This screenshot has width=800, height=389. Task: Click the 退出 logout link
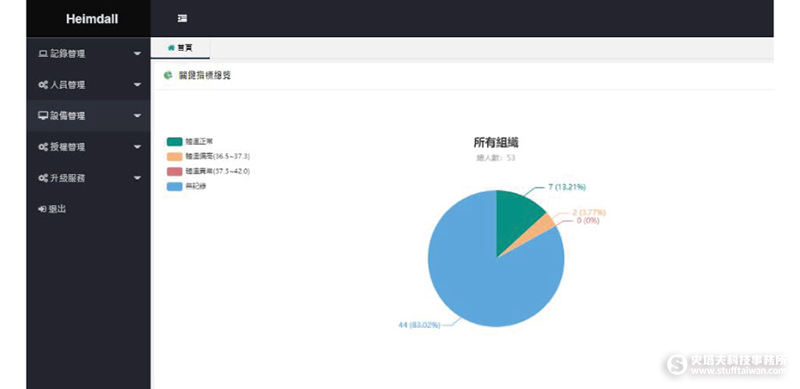57,209
